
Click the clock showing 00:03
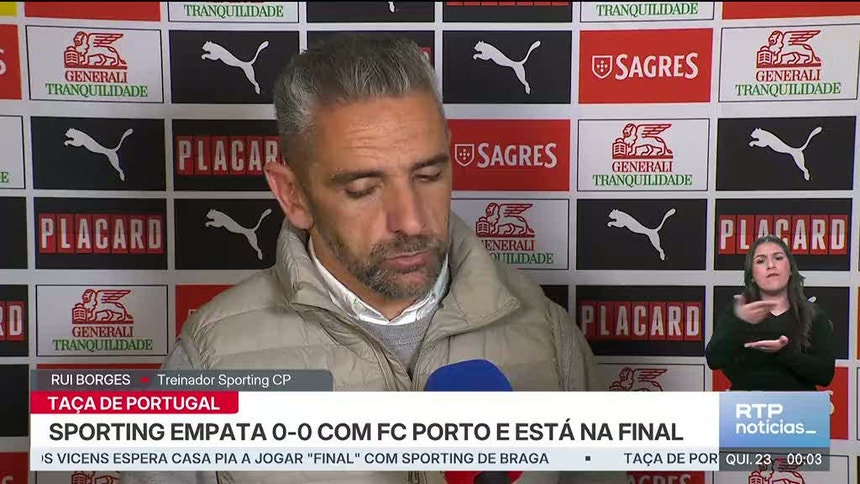pyautogui.click(x=805, y=459)
